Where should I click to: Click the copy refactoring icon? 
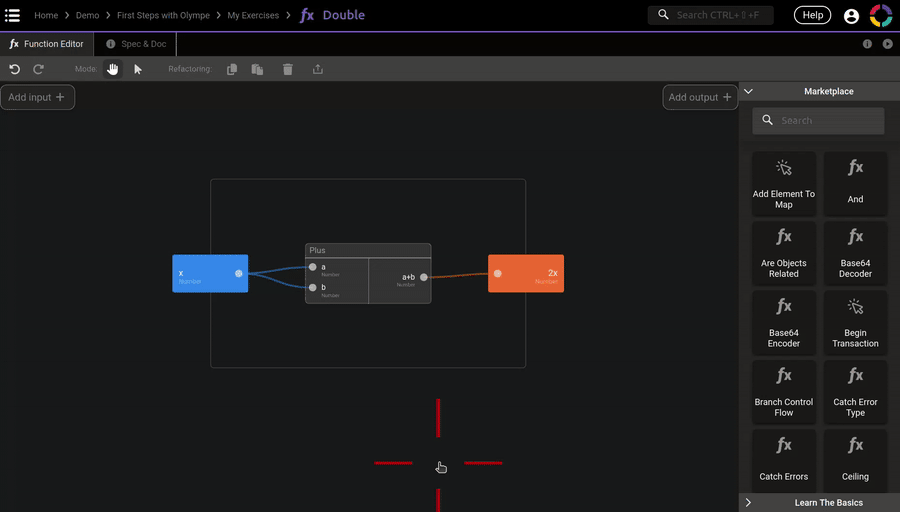coord(232,69)
